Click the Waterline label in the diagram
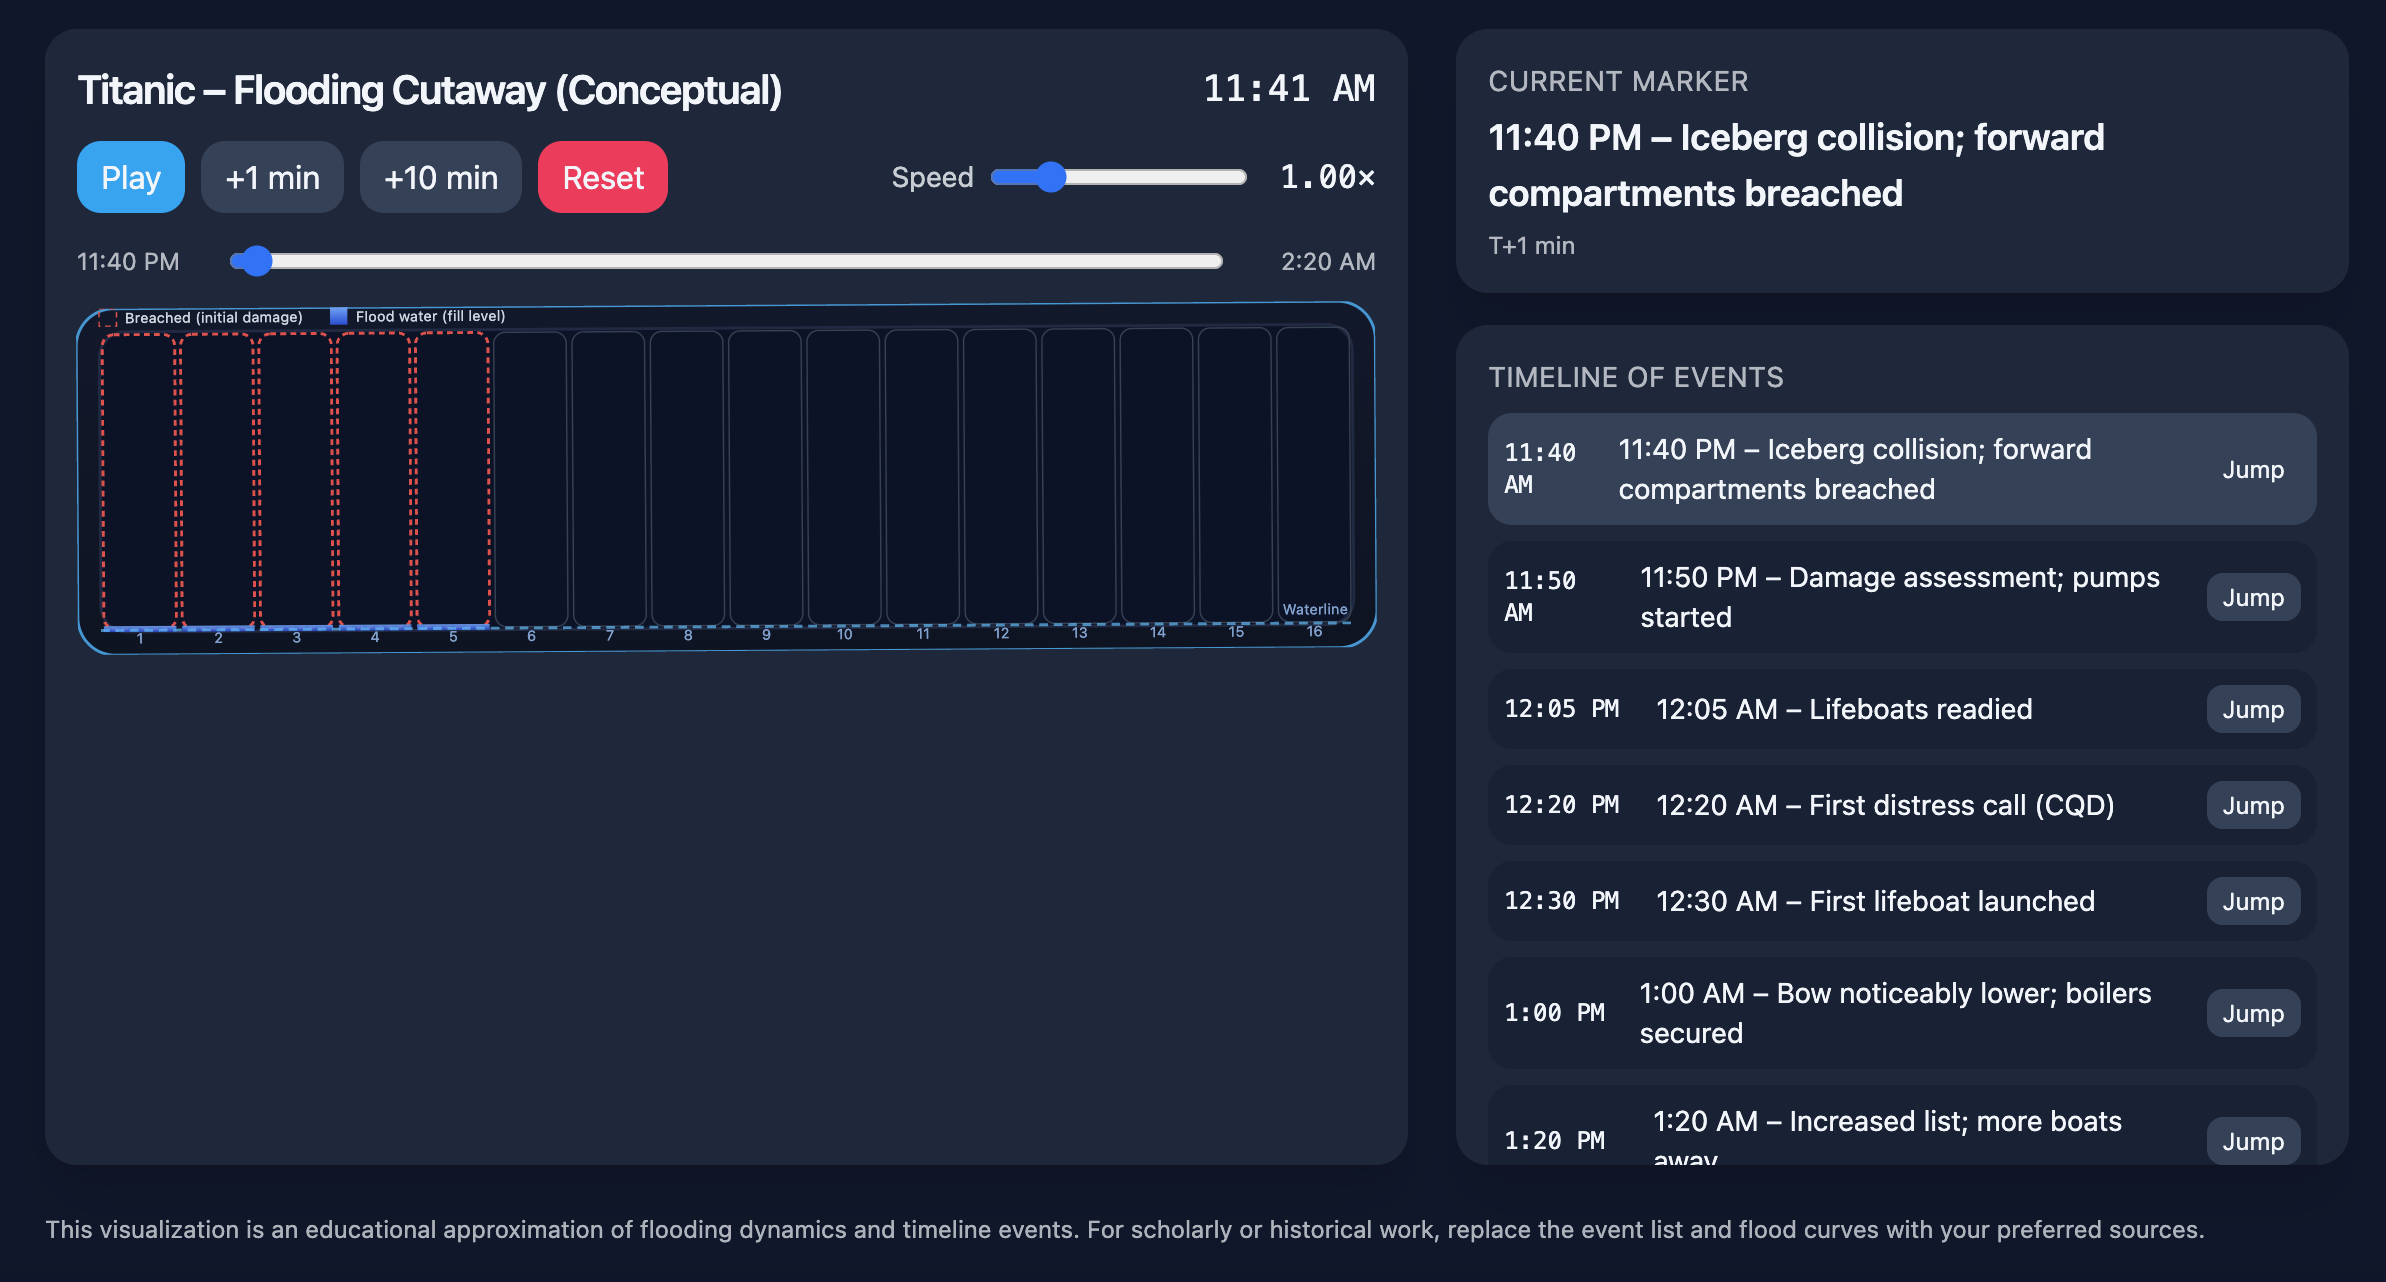Screen dimensions: 2386x1282 click(1315, 608)
